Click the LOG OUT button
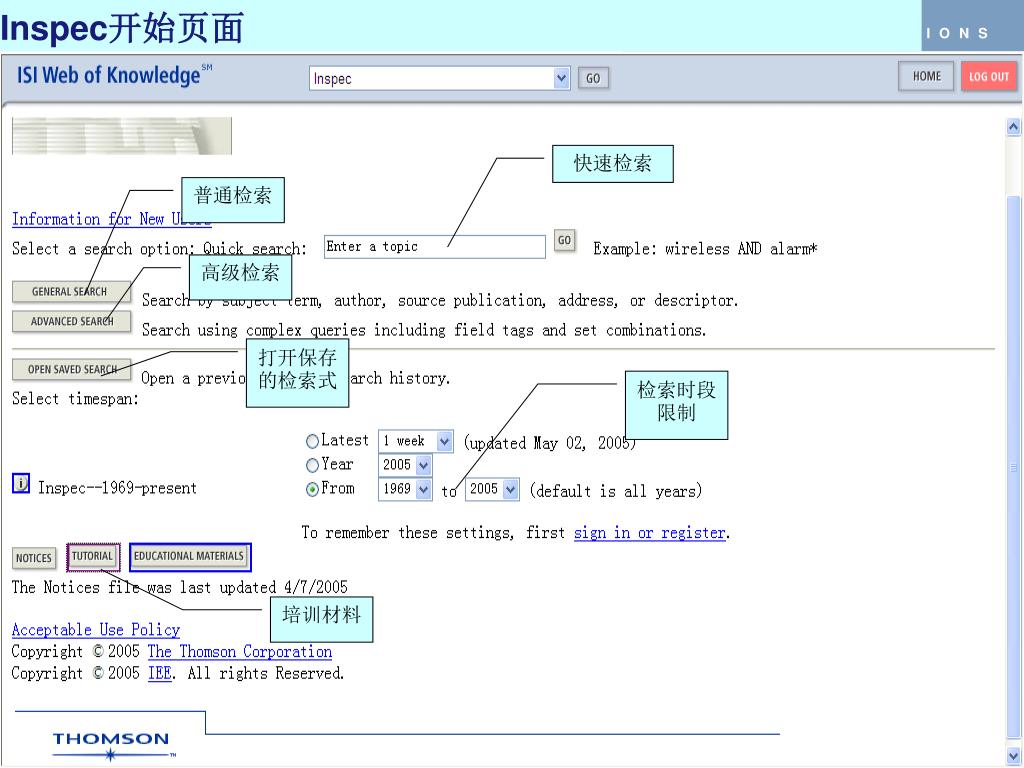This screenshot has width=1024, height=768. [x=989, y=76]
